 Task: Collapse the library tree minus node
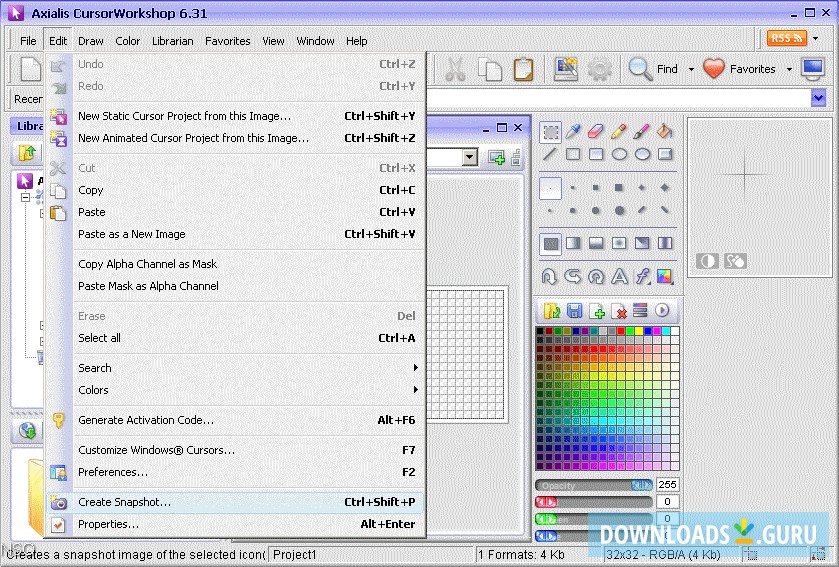point(25,197)
